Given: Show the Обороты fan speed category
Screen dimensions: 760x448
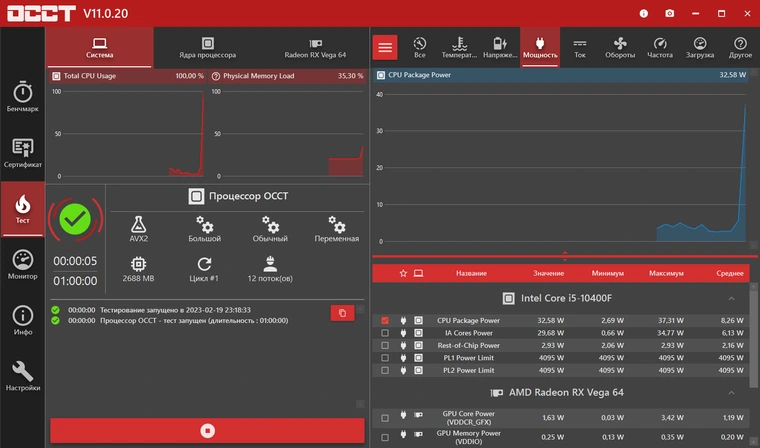Looking at the screenshot, I should point(620,48).
